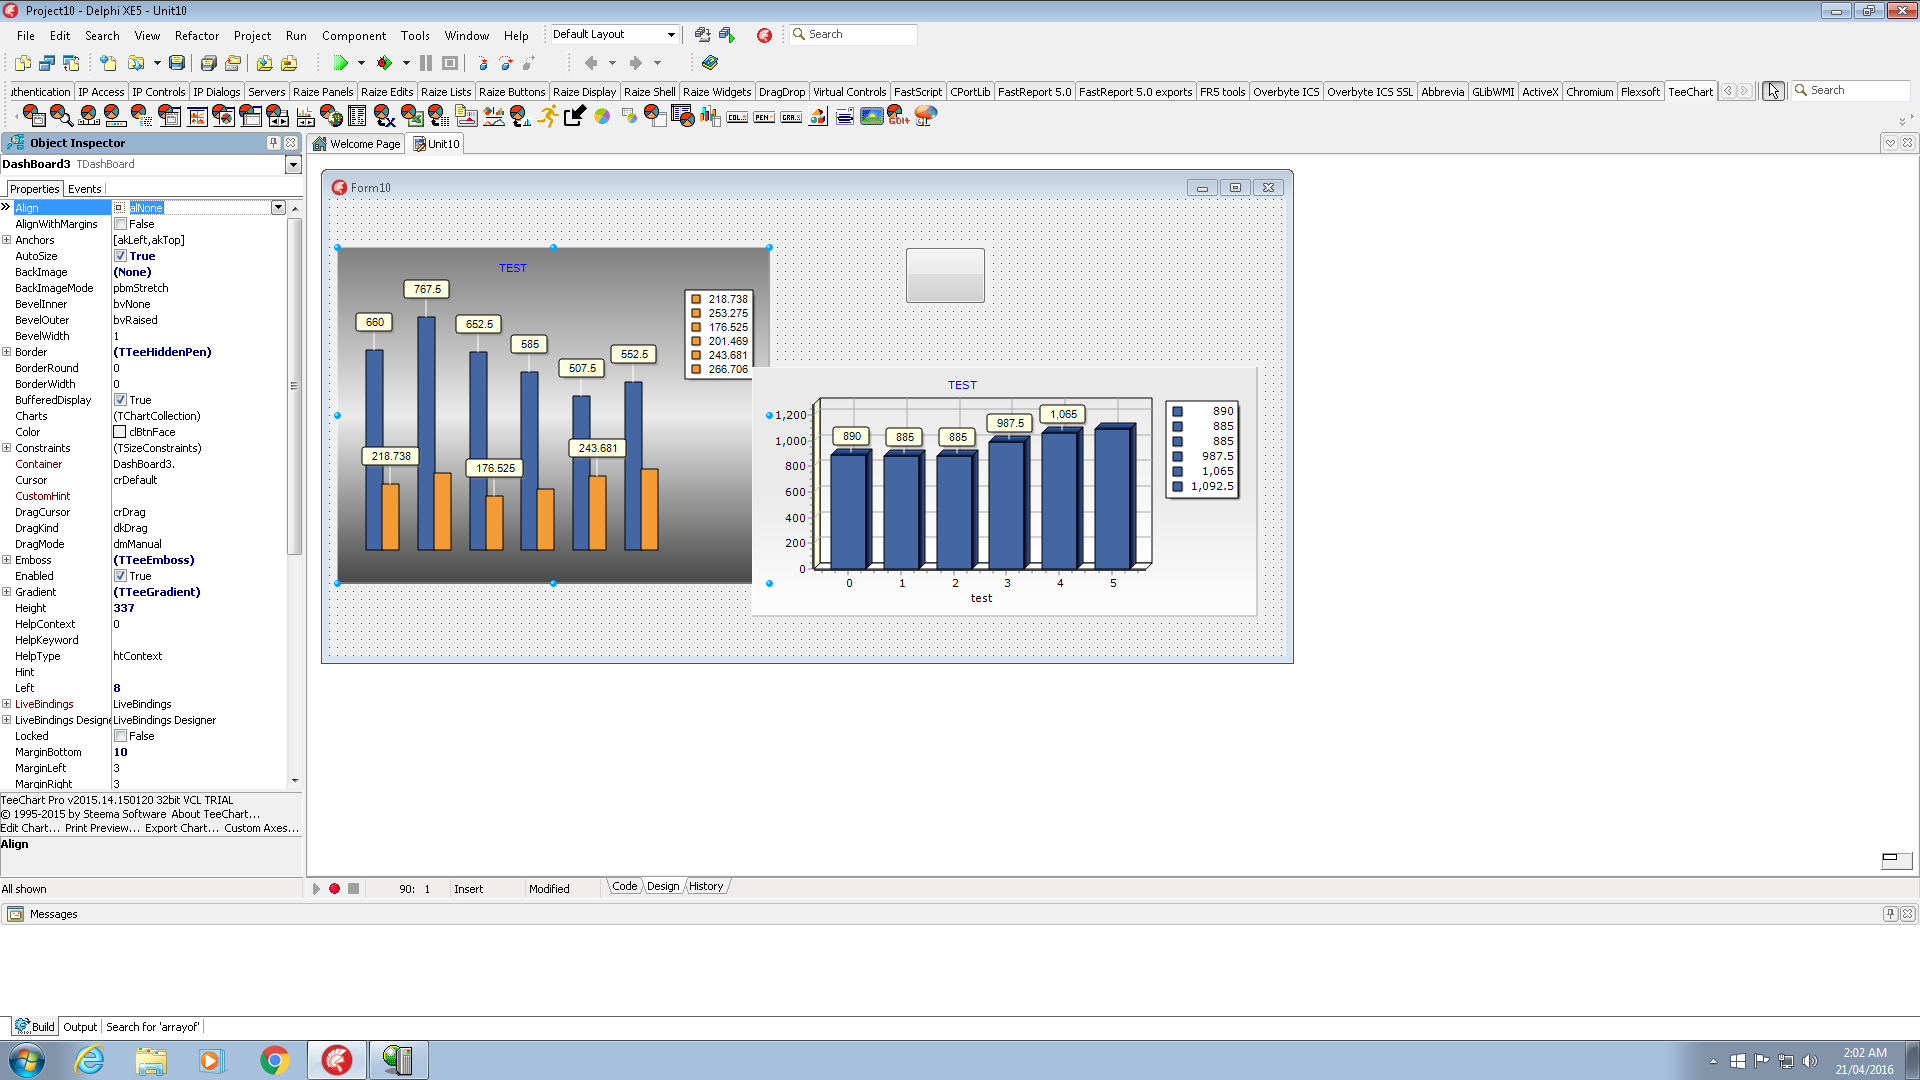Open the Refactor menu
1920x1080 pixels.
[196, 36]
